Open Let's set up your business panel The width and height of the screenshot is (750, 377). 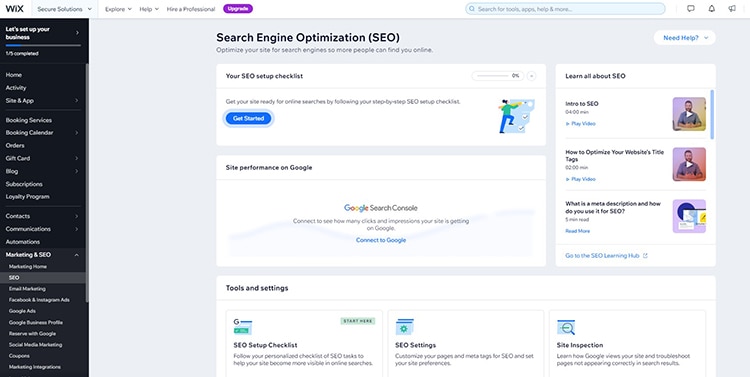(43, 33)
